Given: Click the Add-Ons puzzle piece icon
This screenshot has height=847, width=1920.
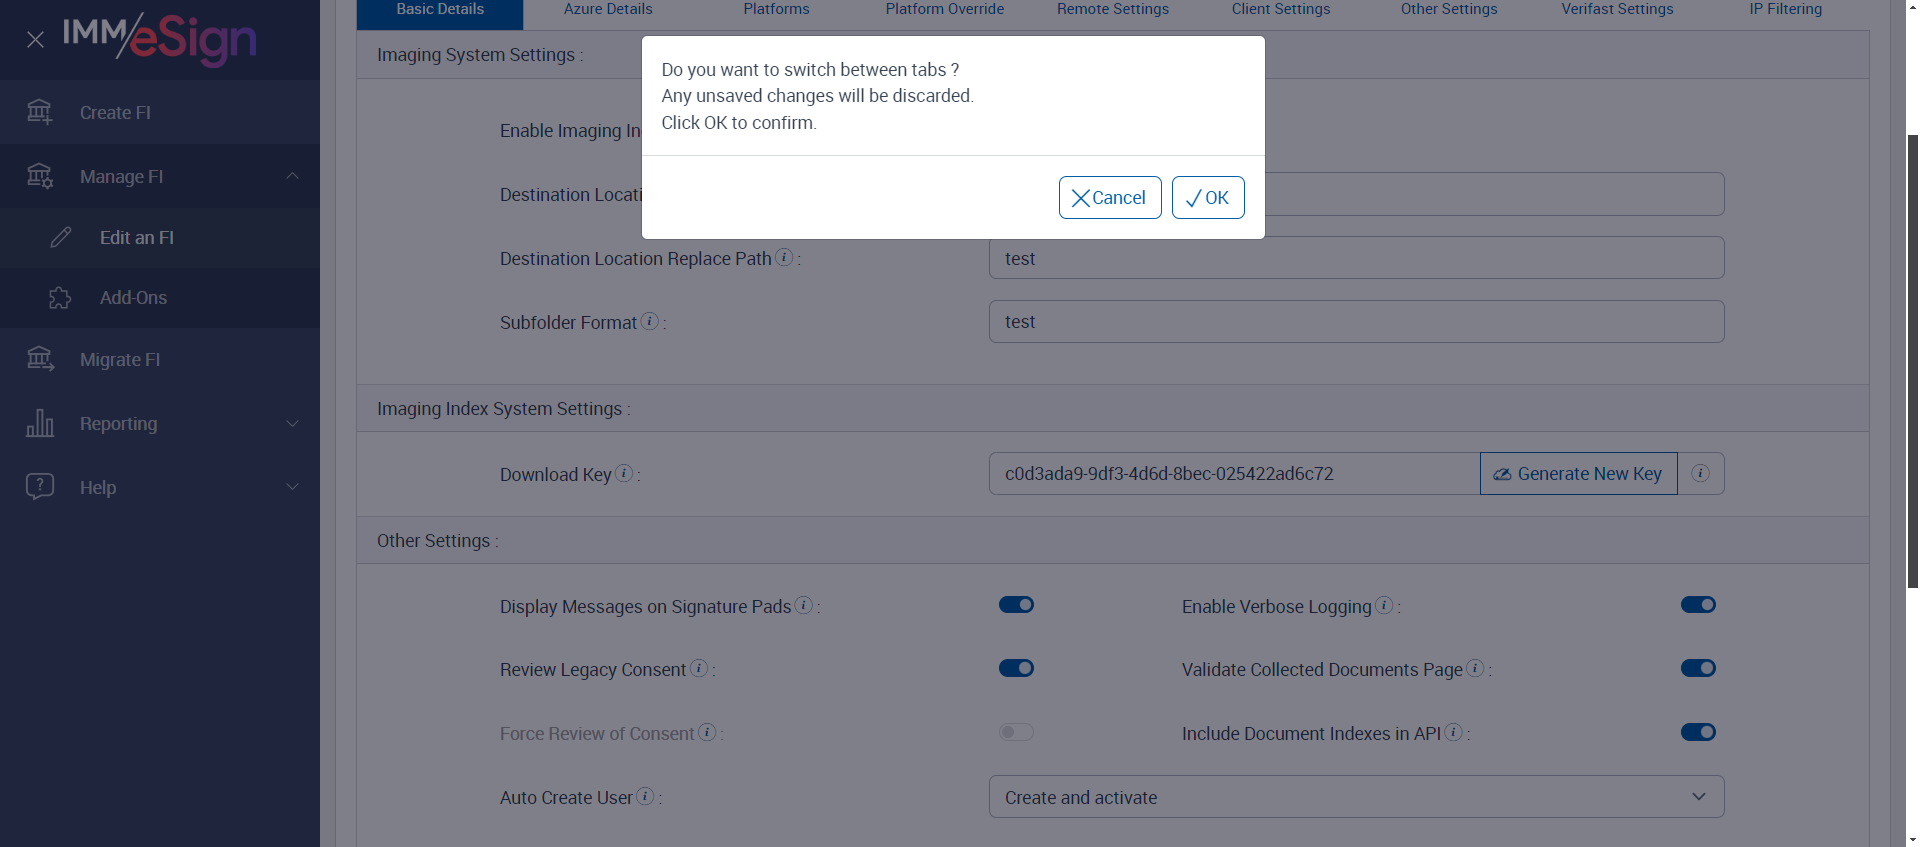Looking at the screenshot, I should click(x=60, y=298).
